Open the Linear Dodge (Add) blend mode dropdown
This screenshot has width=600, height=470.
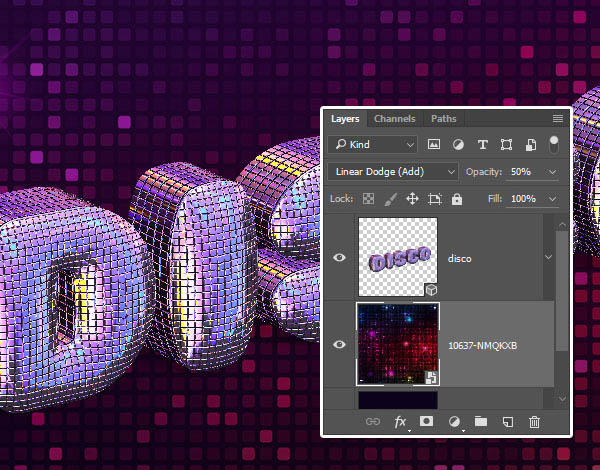click(x=392, y=172)
